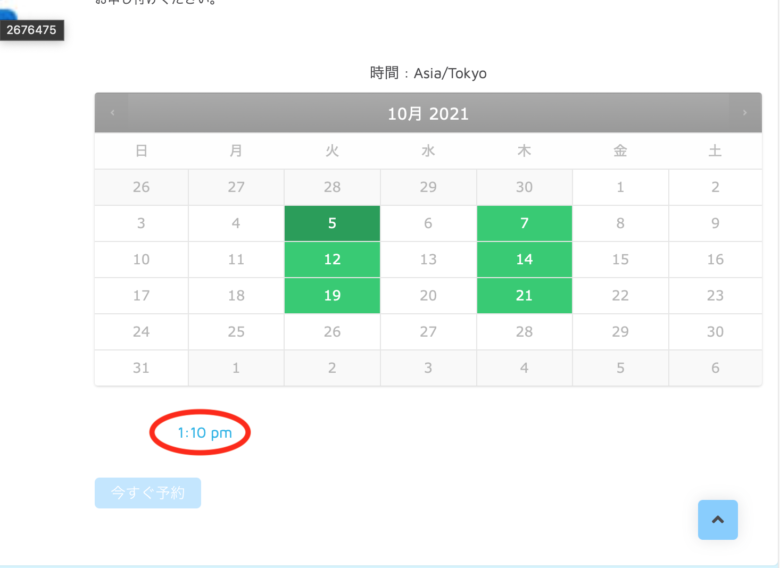This screenshot has width=780, height=568.
Task: Click the 木 weekday column header
Action: [524, 151]
